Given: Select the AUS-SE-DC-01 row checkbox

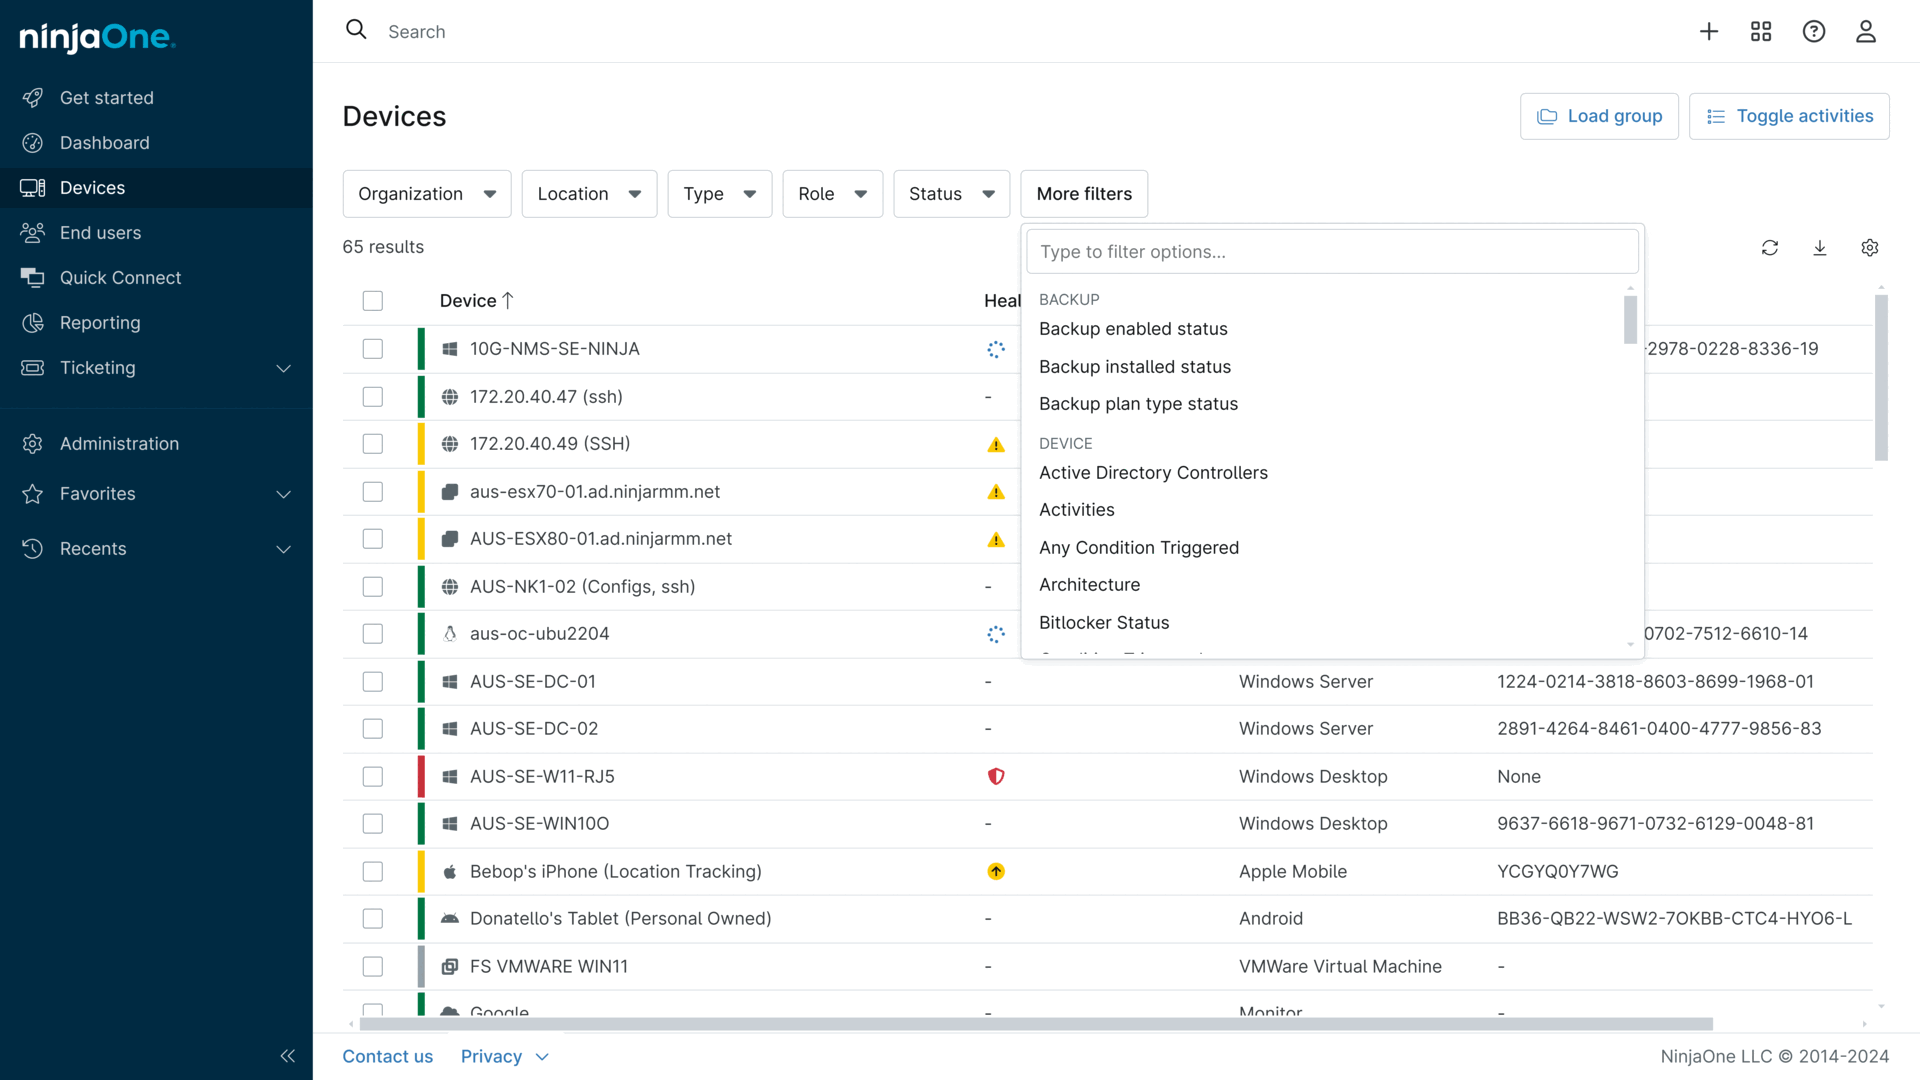Looking at the screenshot, I should tap(373, 682).
